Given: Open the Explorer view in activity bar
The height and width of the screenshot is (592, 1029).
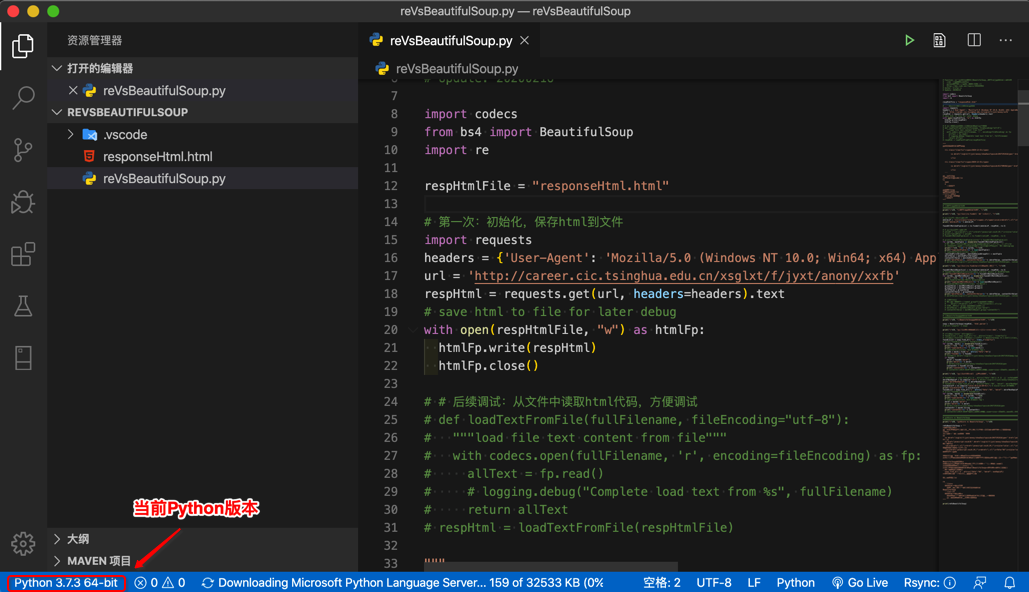Looking at the screenshot, I should [23, 46].
